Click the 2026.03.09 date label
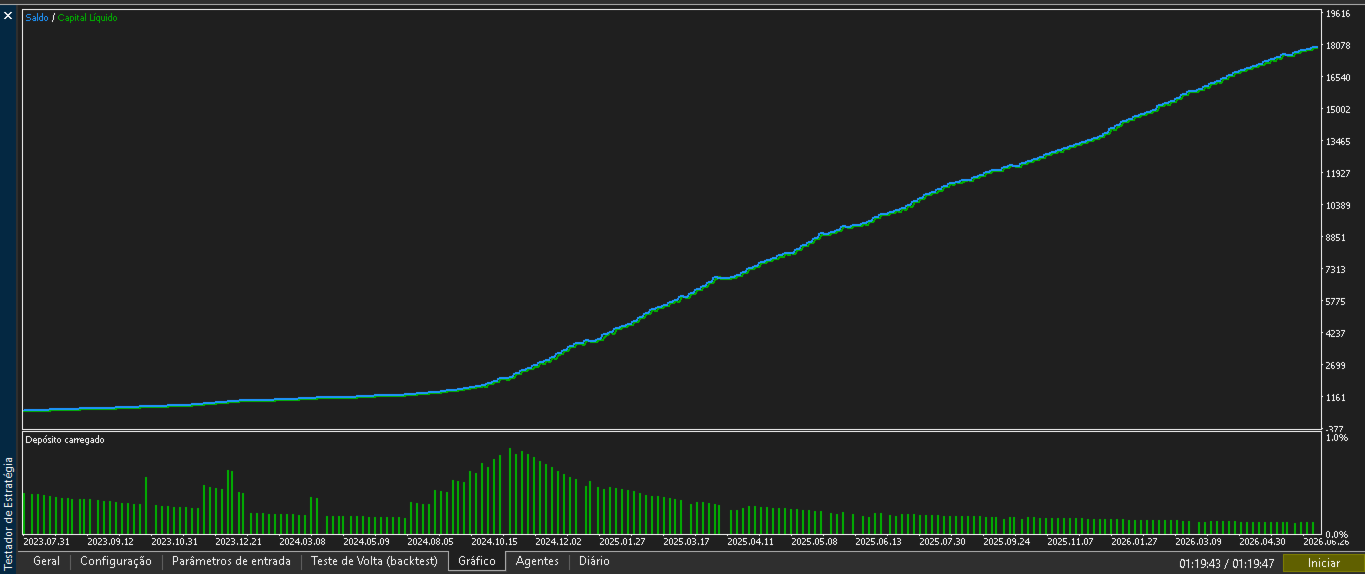The width and height of the screenshot is (1365, 574). point(1198,542)
